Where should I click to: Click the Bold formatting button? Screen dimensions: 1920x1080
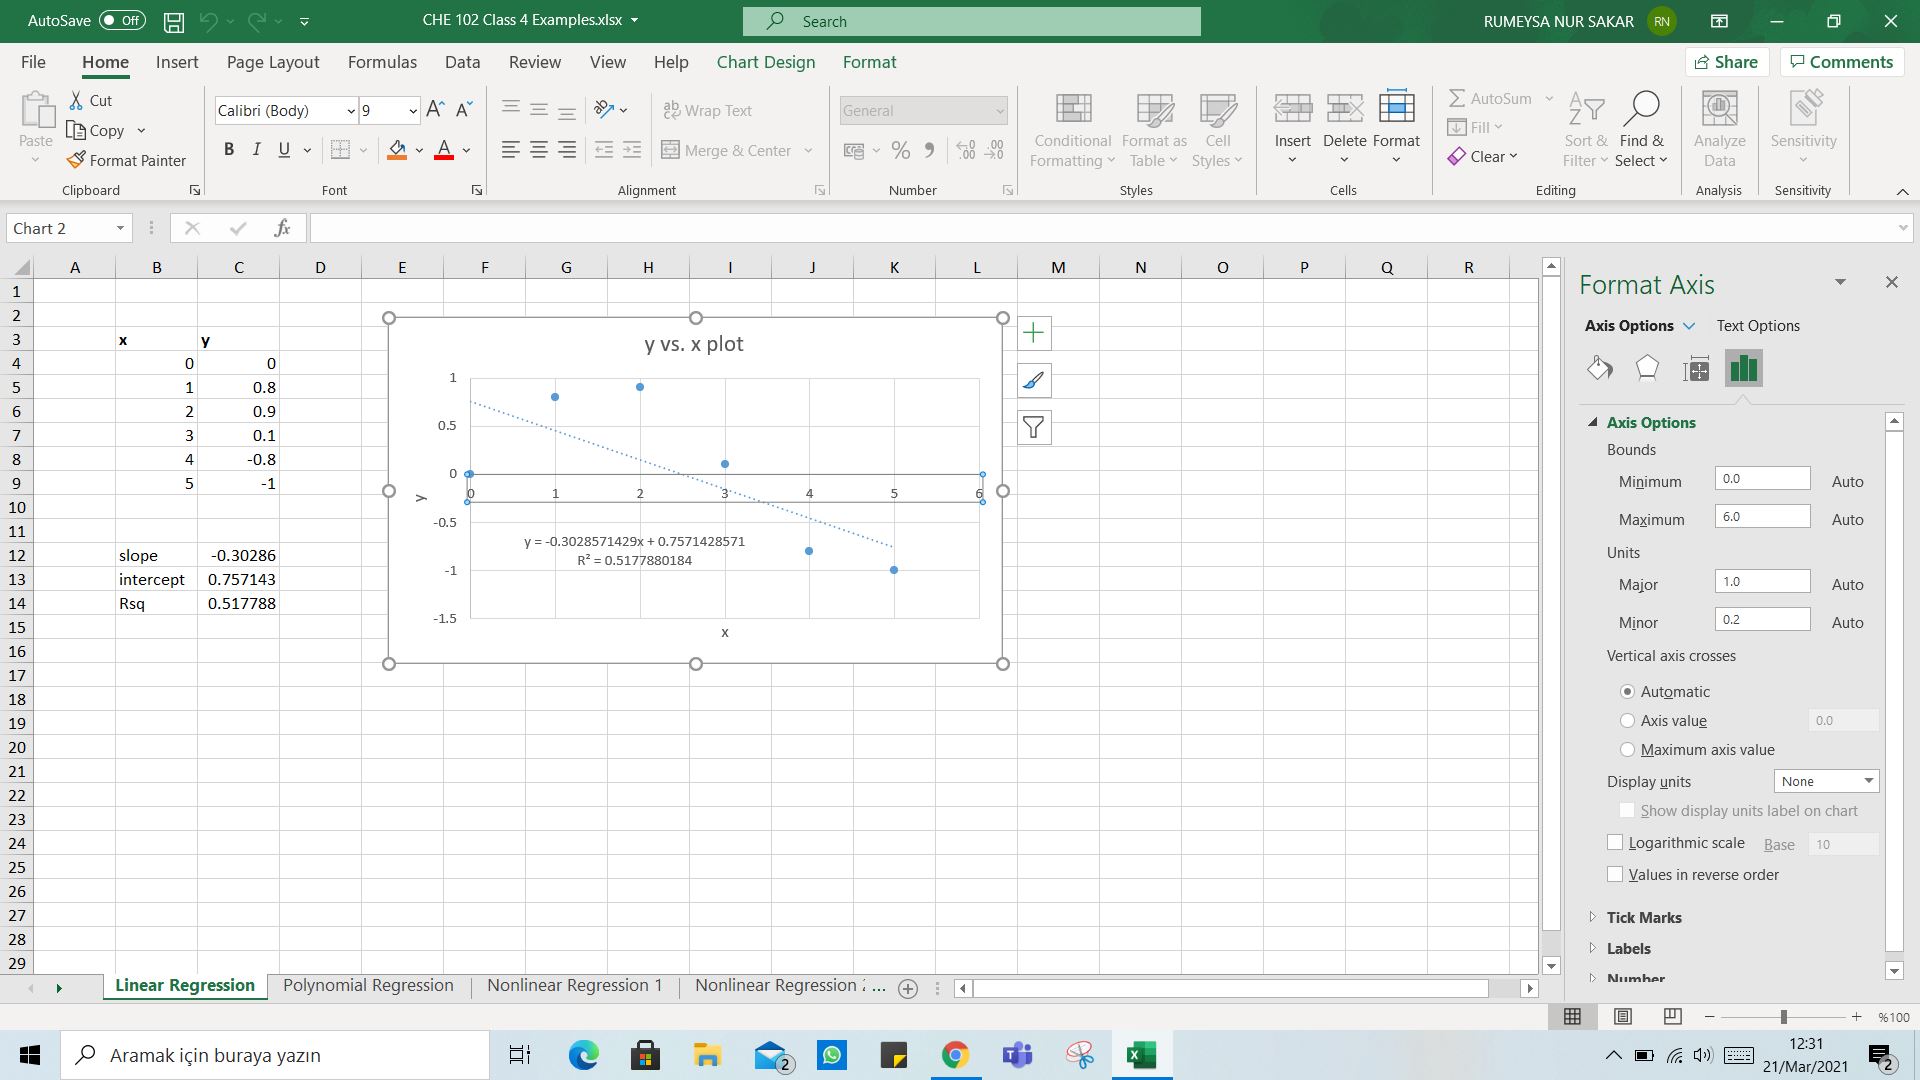point(229,150)
